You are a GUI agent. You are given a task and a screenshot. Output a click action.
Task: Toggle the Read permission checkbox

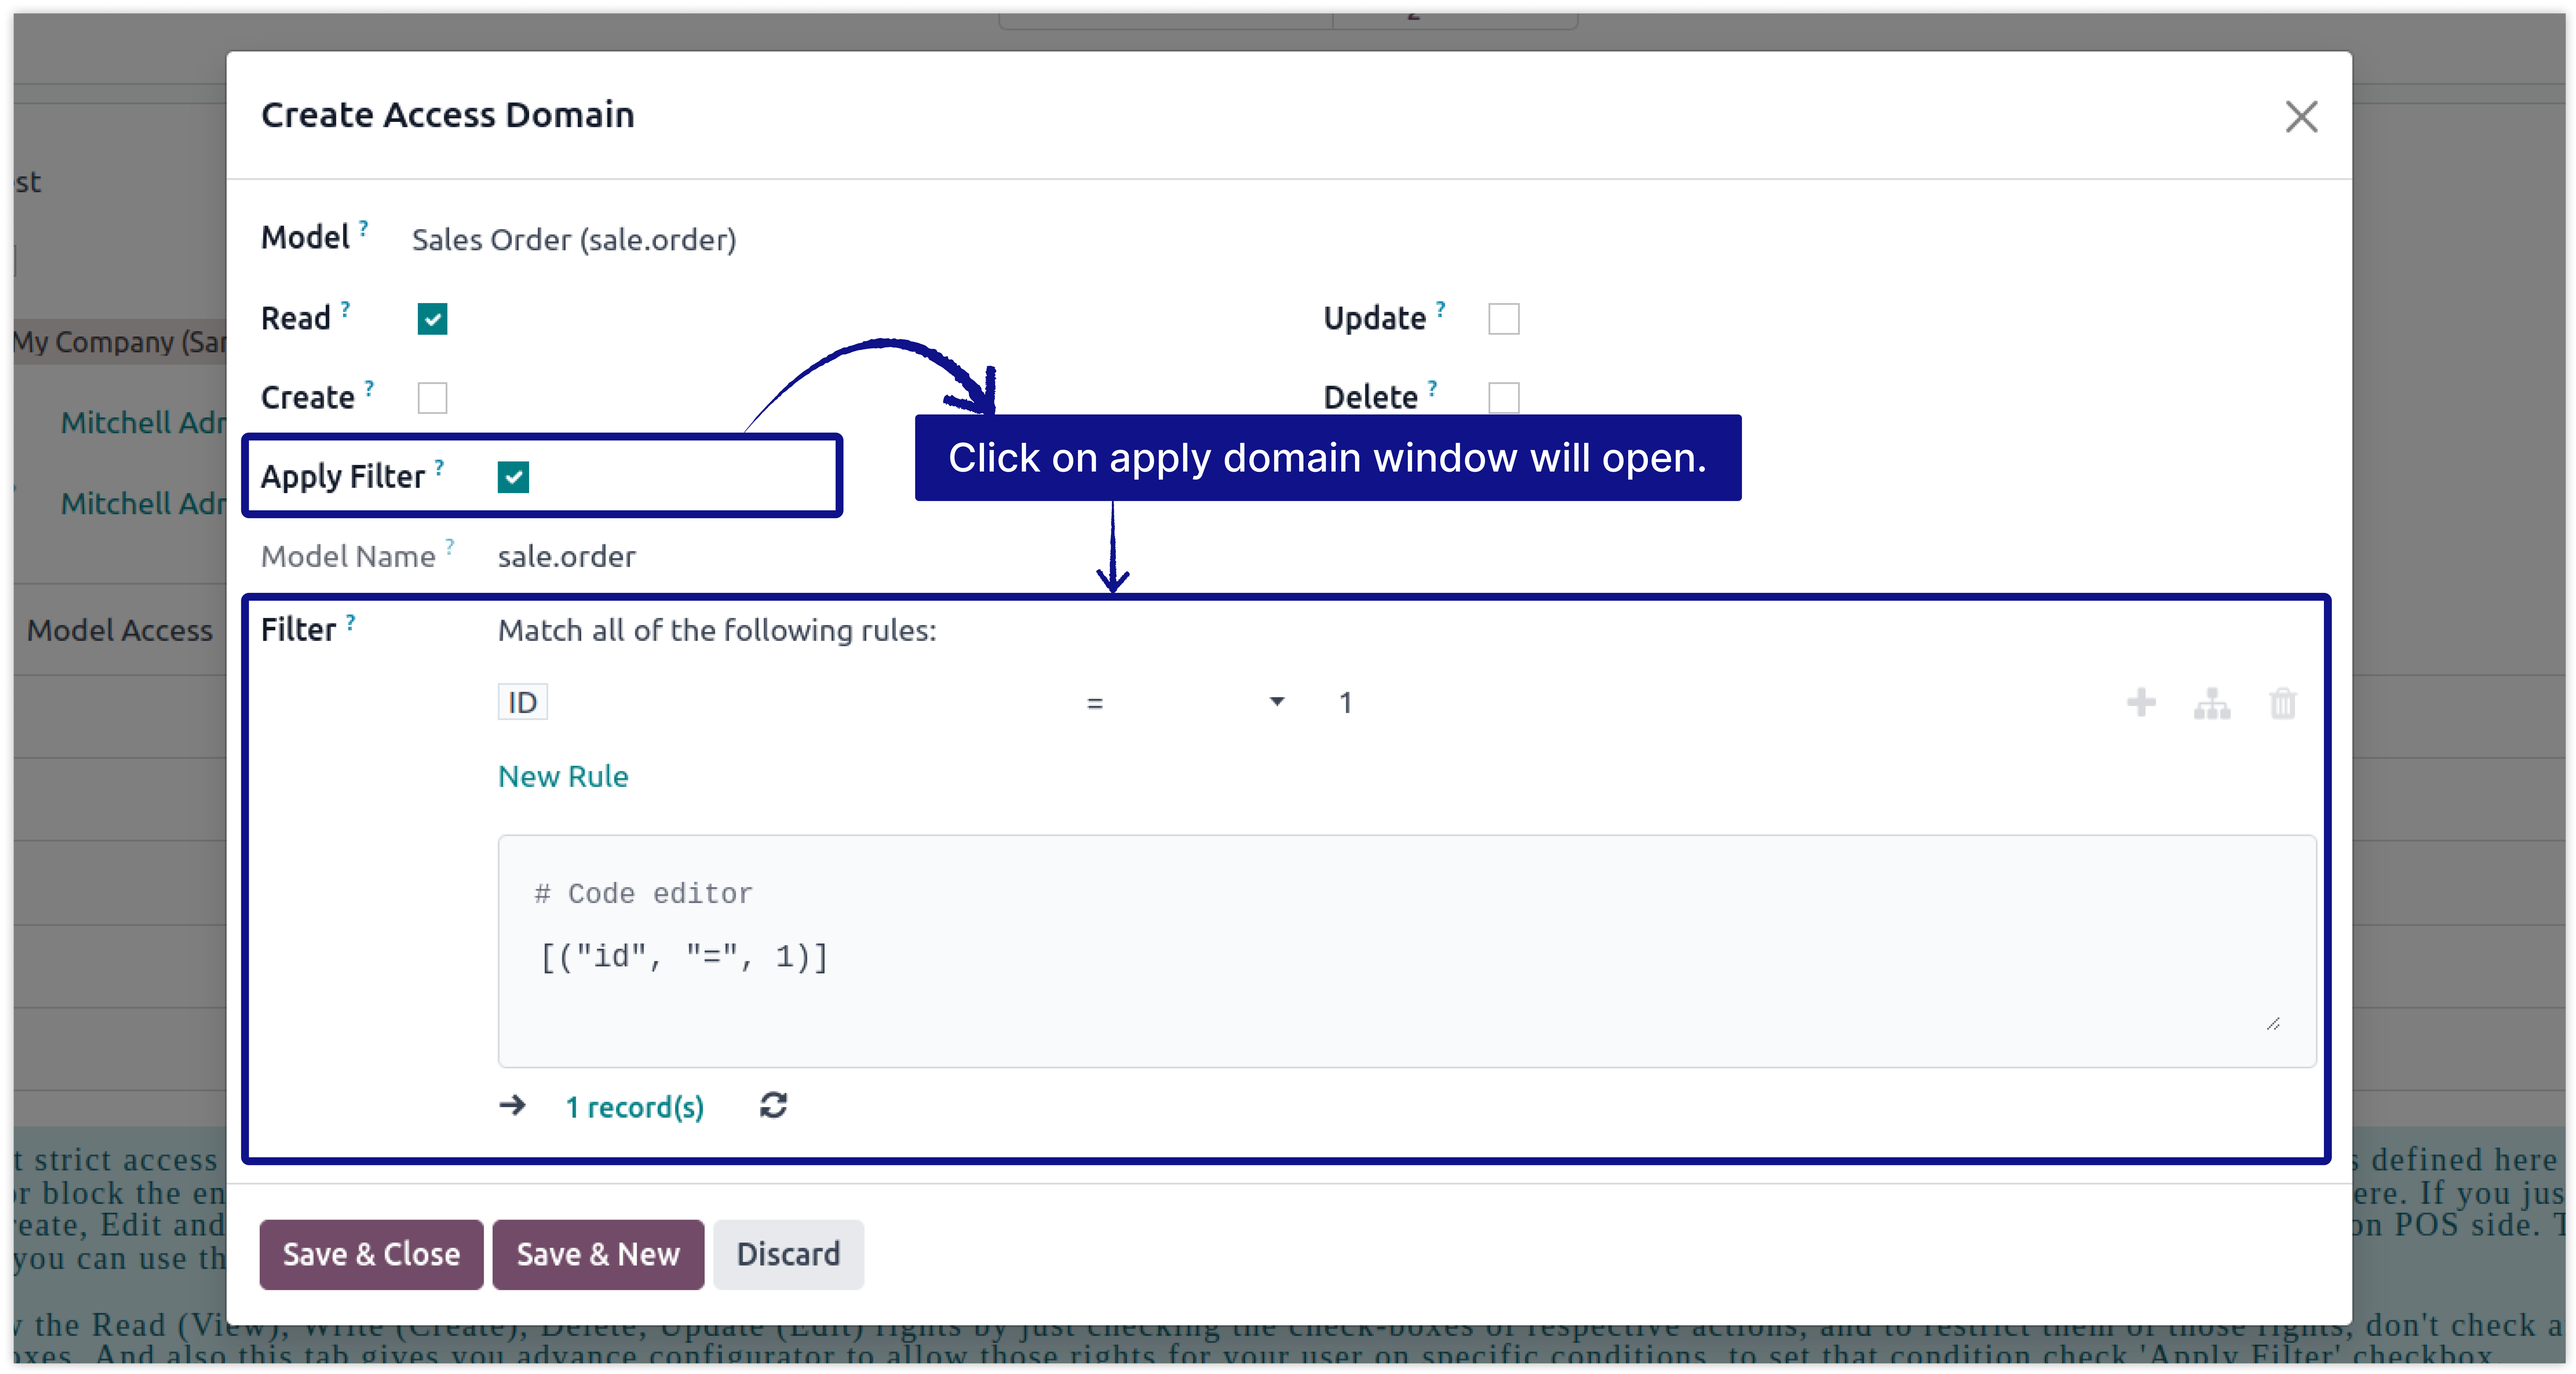[432, 319]
